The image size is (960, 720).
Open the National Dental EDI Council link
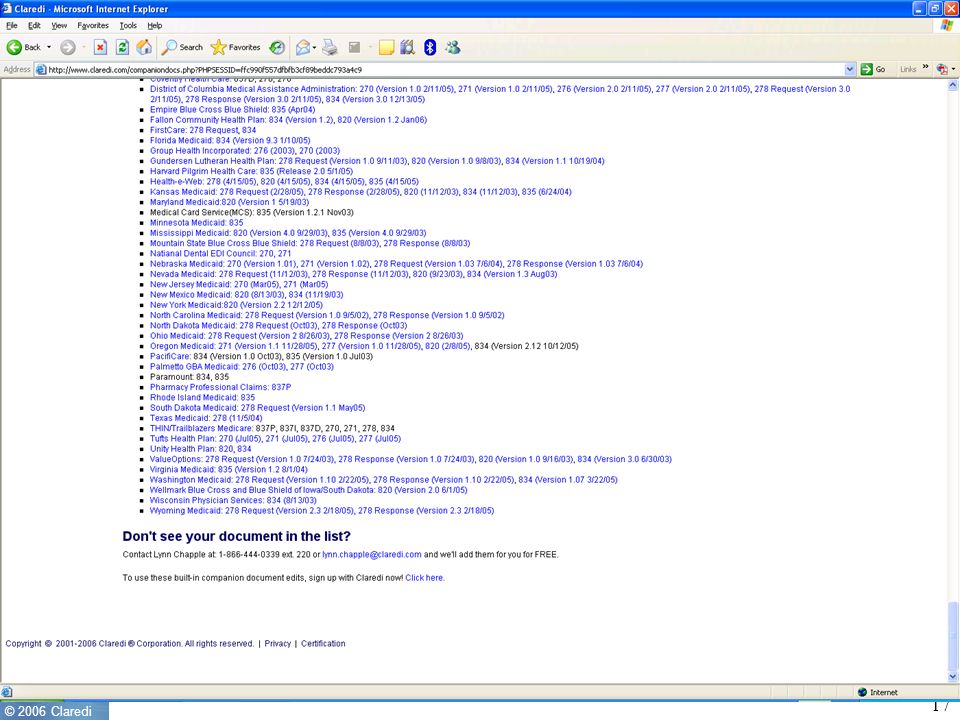tap(220, 253)
